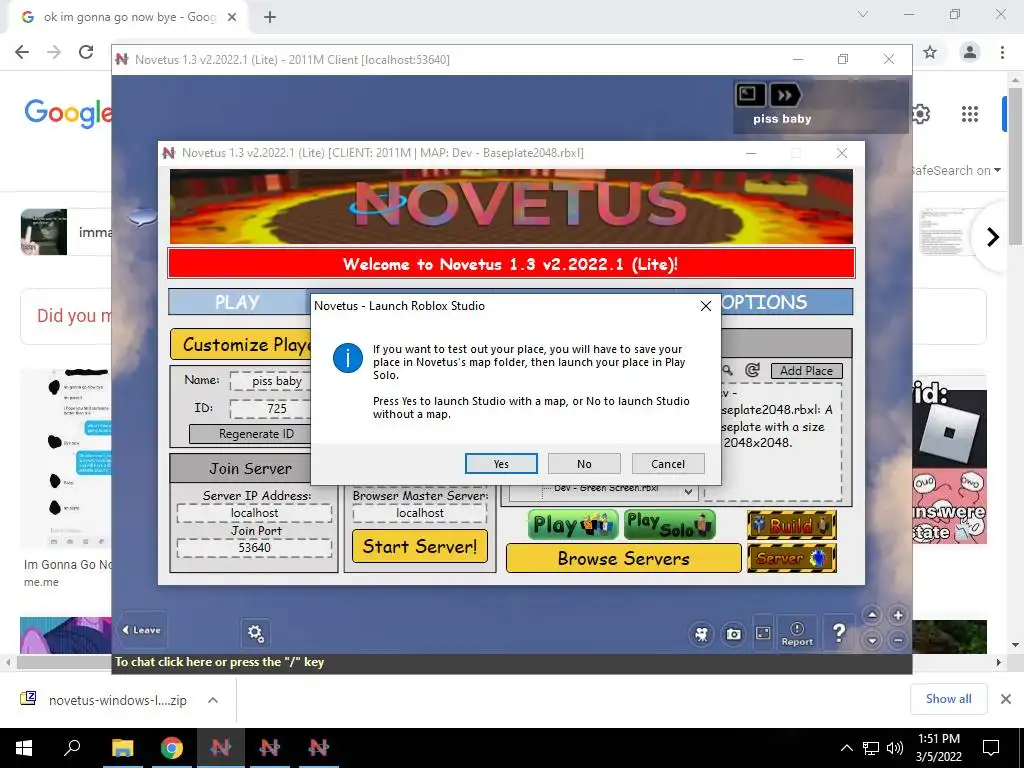Click the chat bubble icon in client

142,217
